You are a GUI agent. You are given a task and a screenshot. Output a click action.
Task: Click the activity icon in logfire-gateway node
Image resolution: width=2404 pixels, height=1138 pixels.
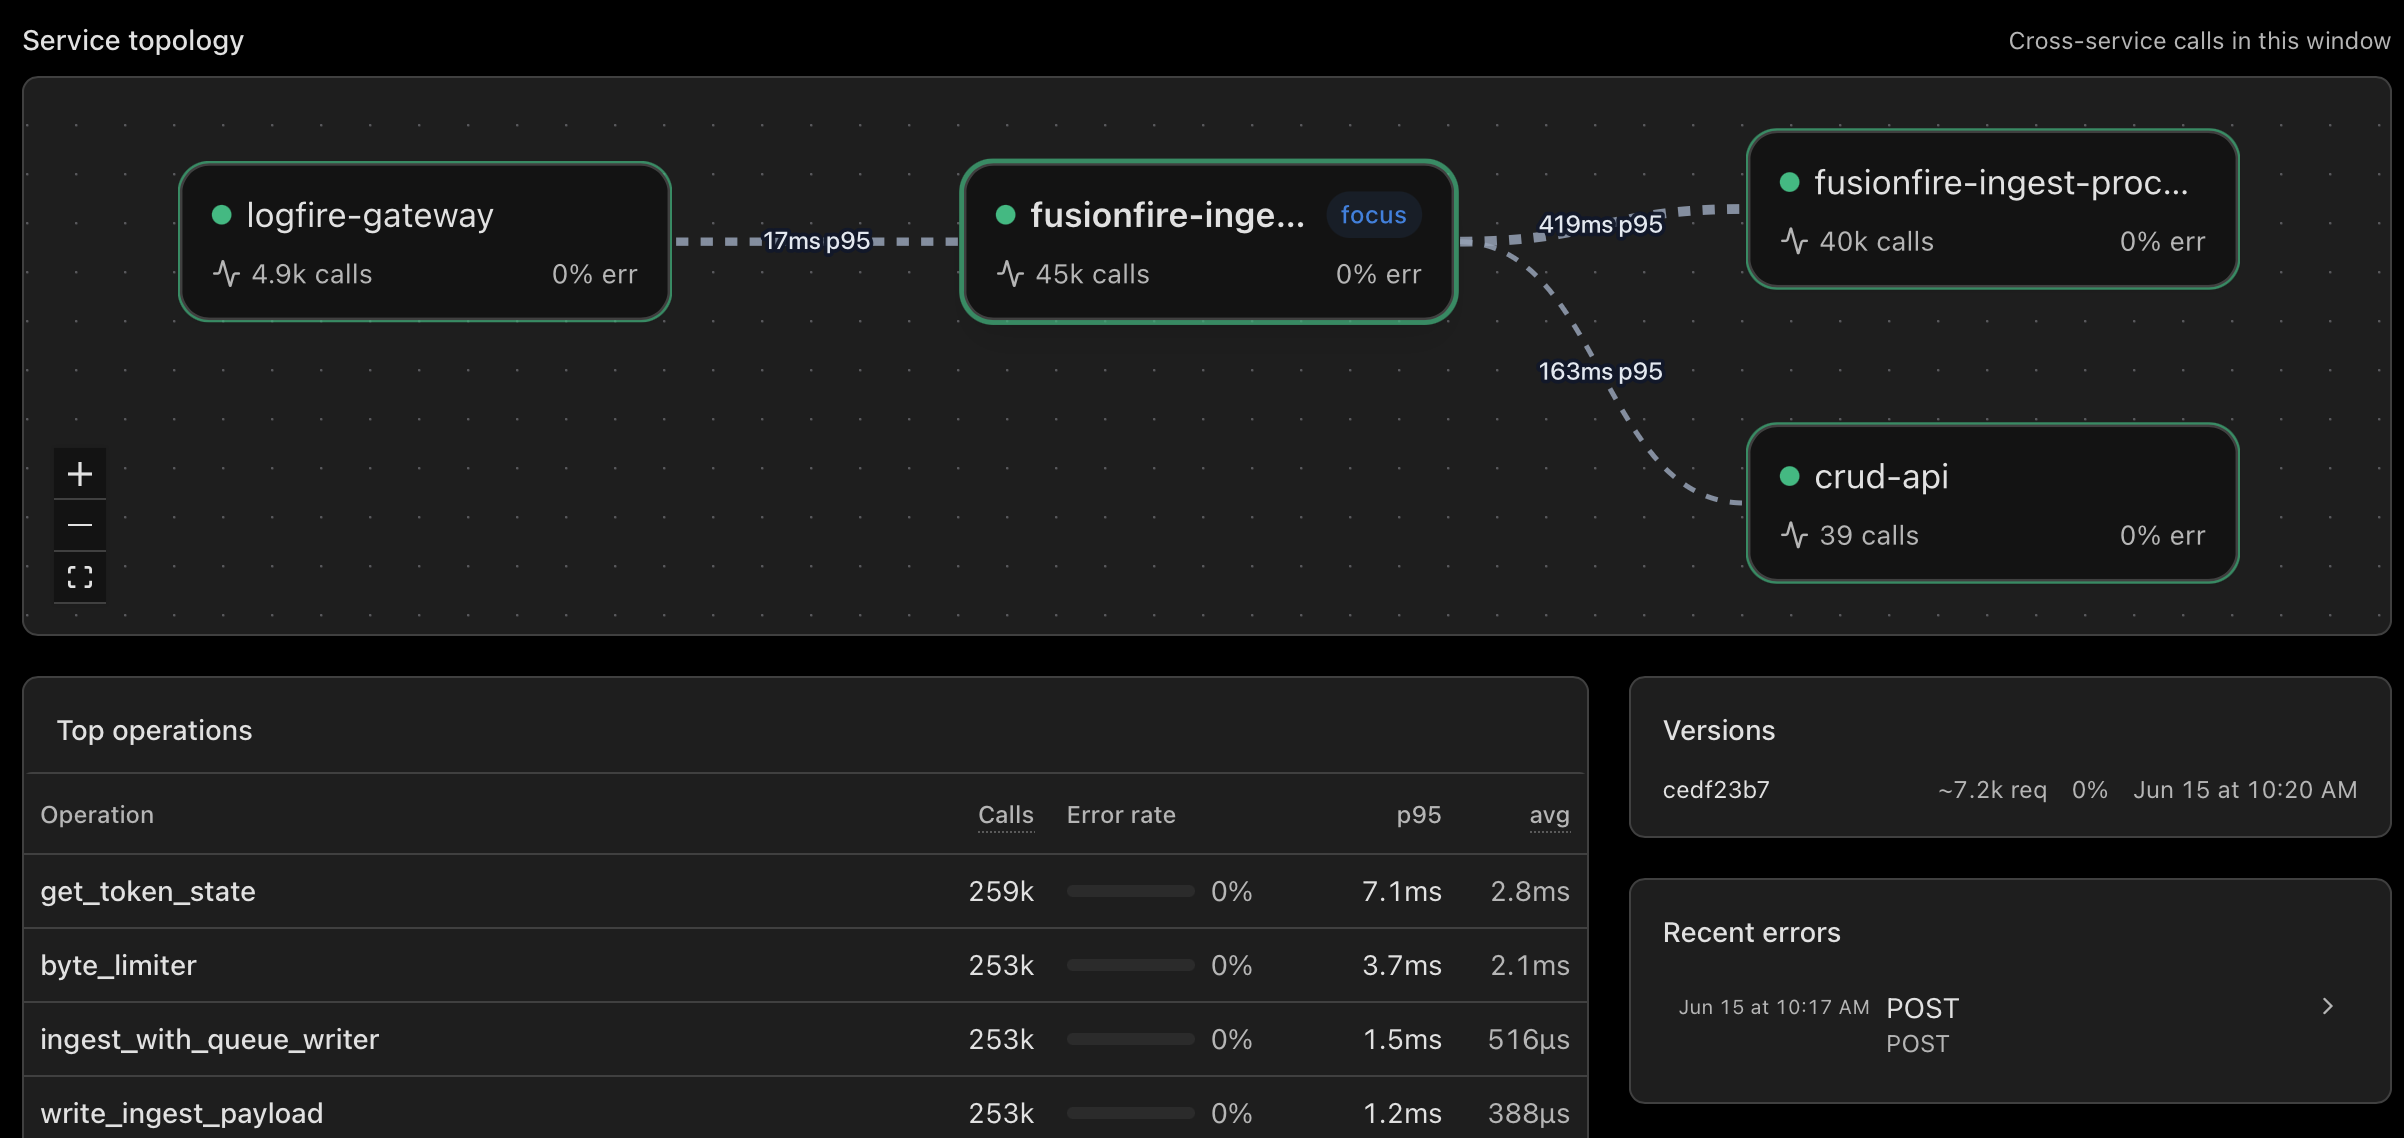(x=227, y=274)
